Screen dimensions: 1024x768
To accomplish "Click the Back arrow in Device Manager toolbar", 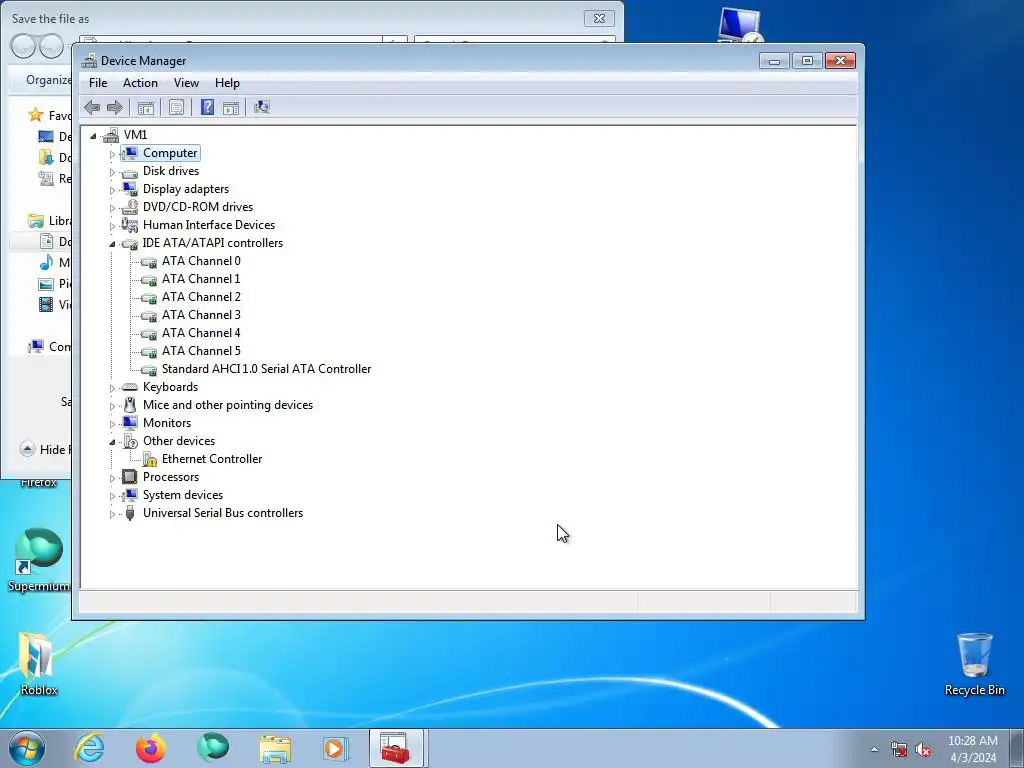I will (92, 107).
